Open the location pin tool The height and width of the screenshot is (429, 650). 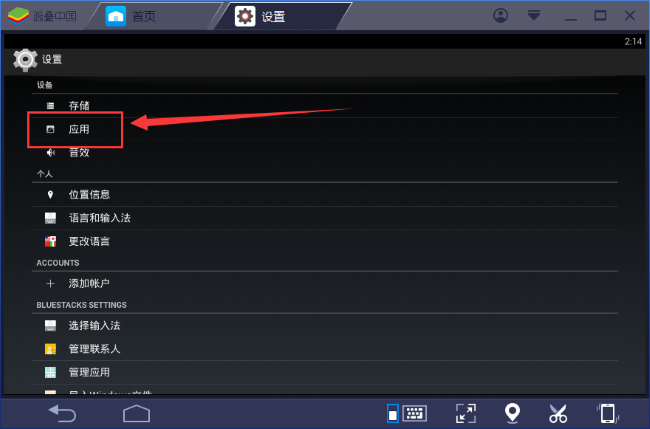[512, 413]
